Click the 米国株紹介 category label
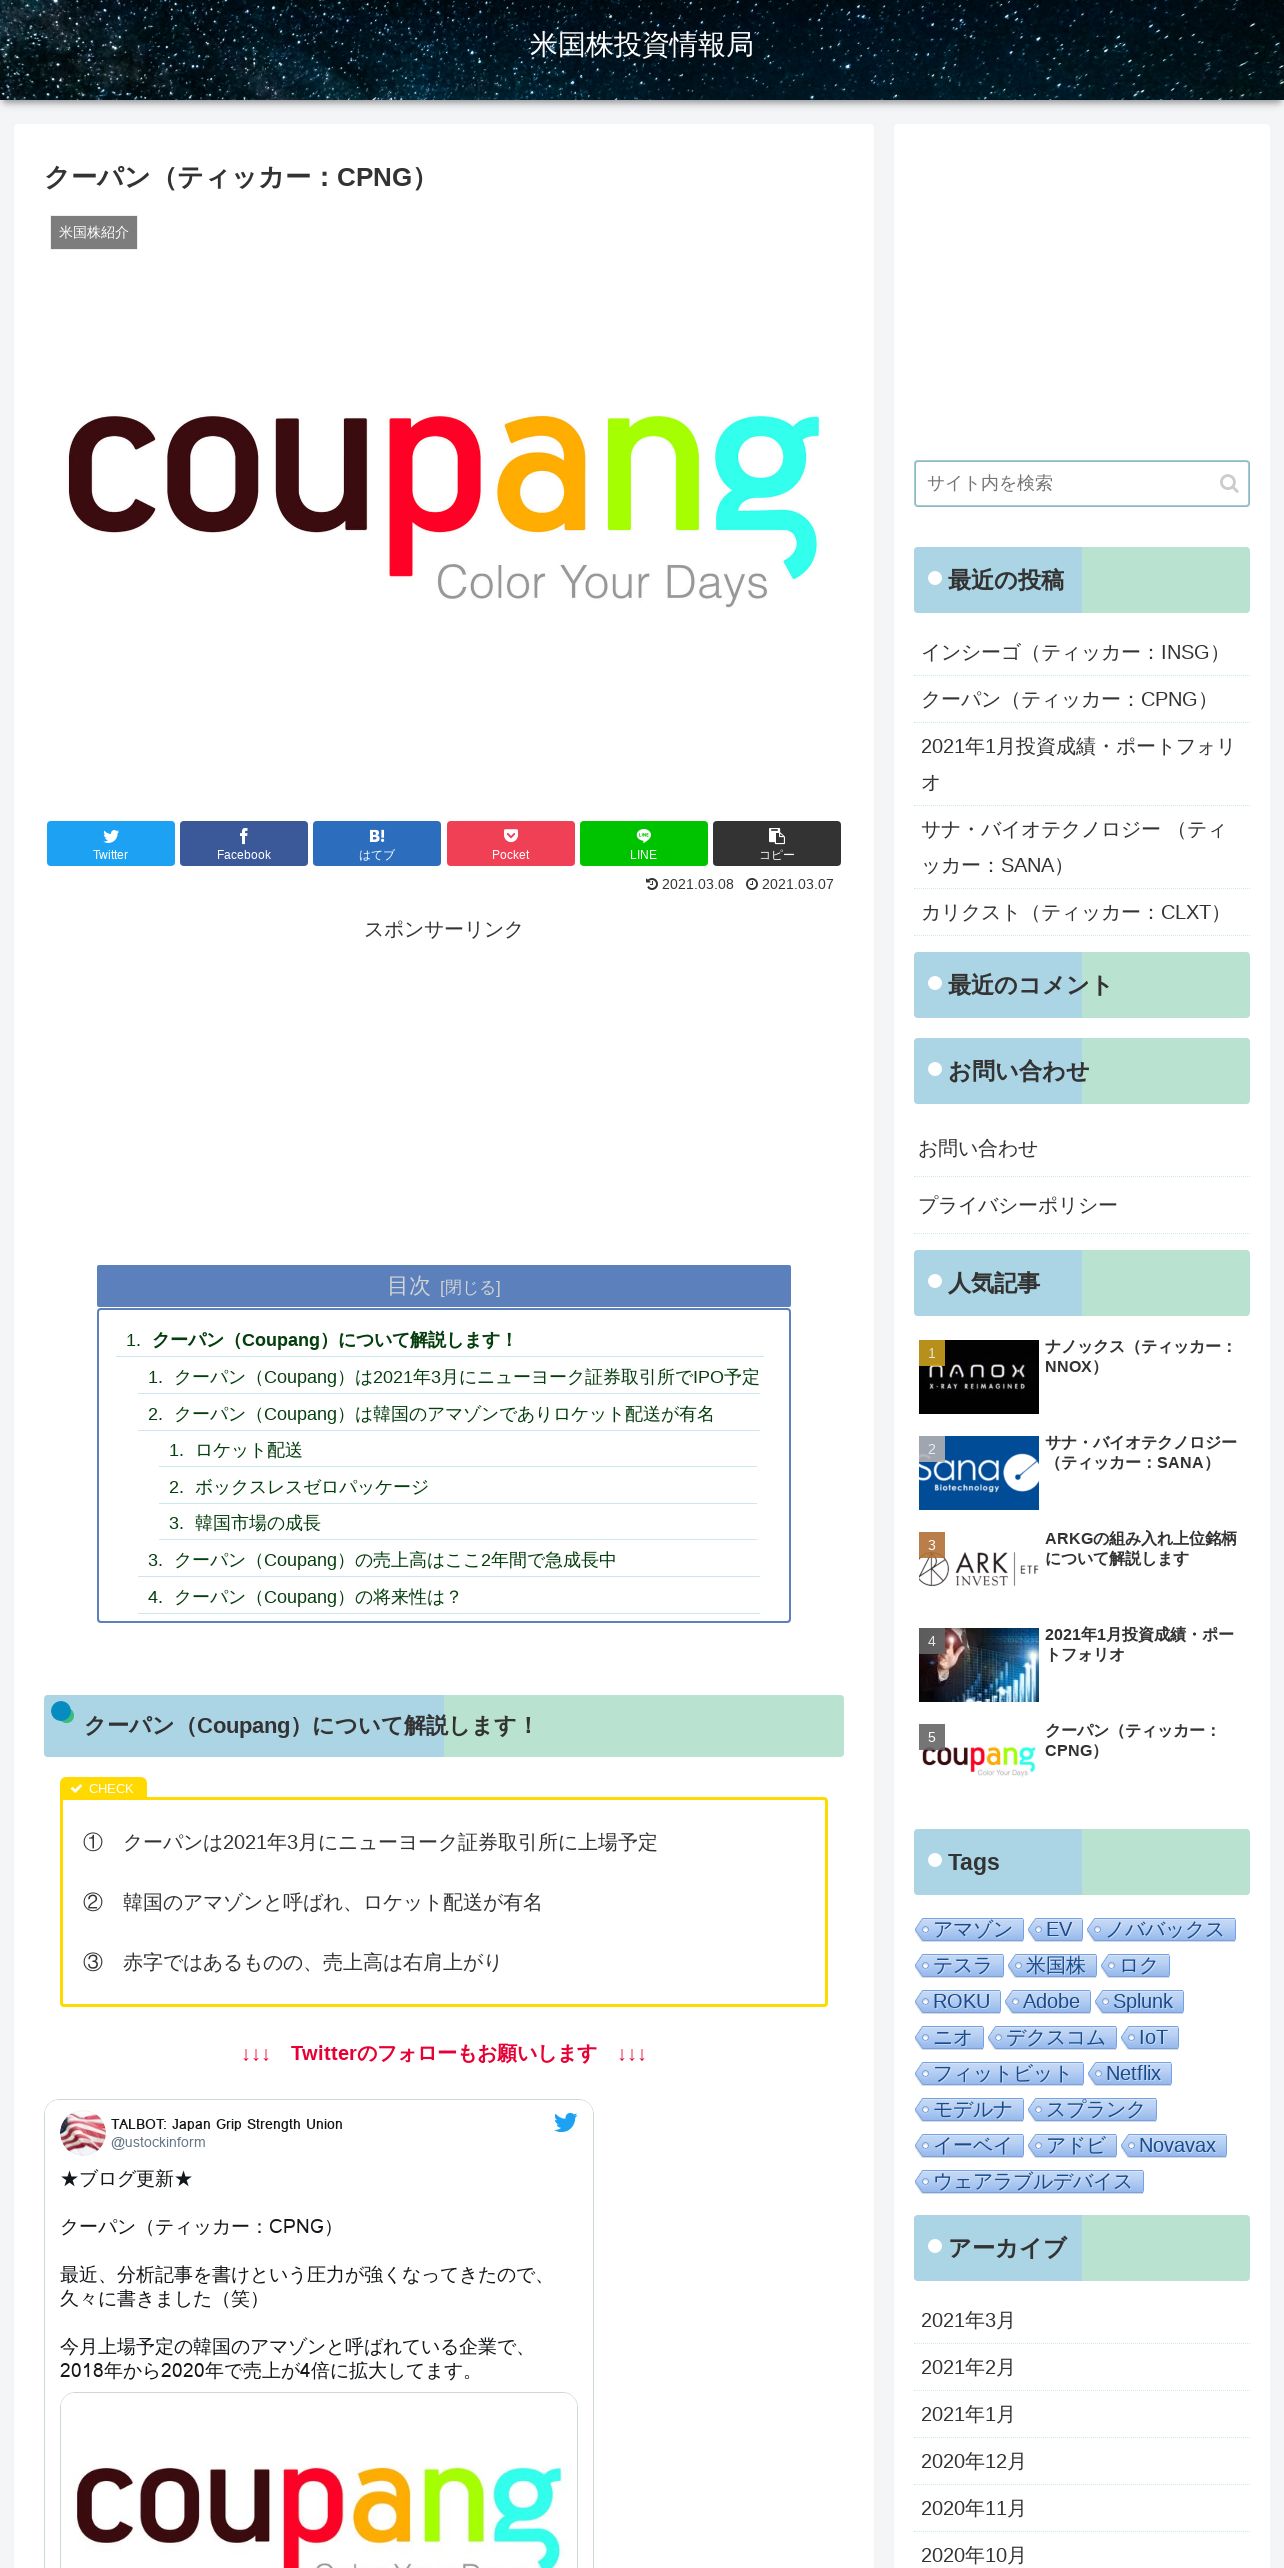1284x2568 pixels. point(94,232)
